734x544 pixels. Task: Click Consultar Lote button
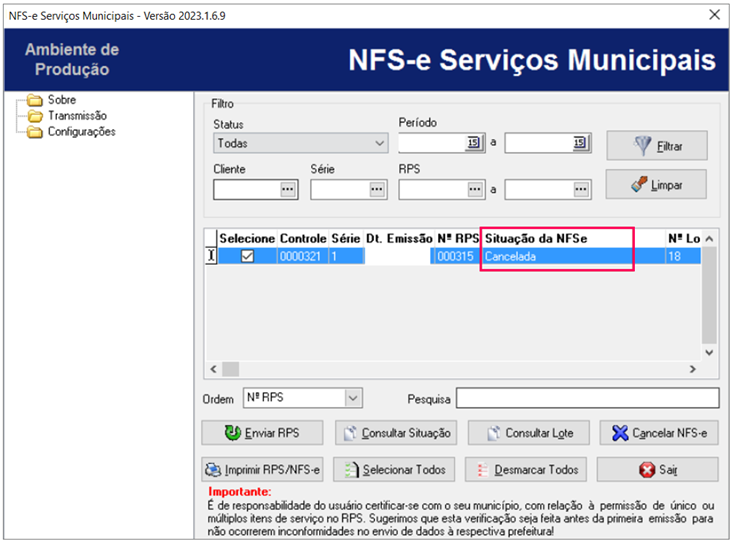pos(527,433)
